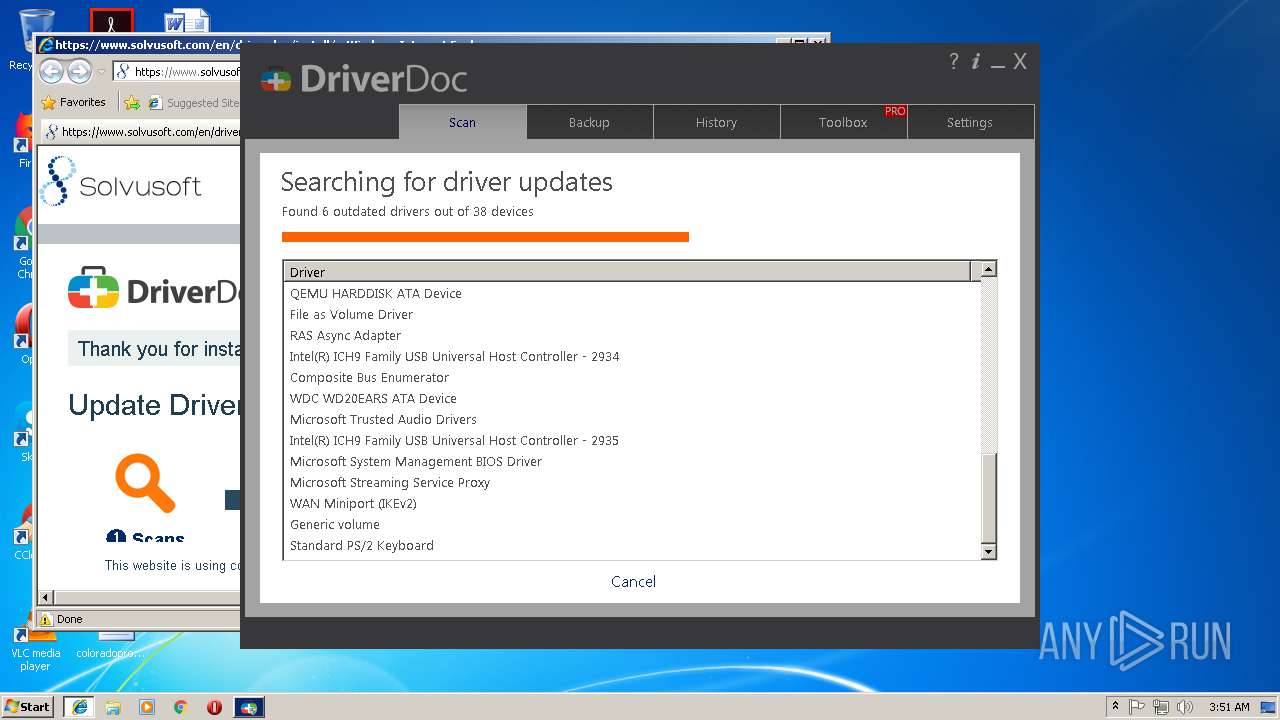Open Adobe Acrobat desktop icon
This screenshot has width=1280, height=720.
(x=111, y=20)
